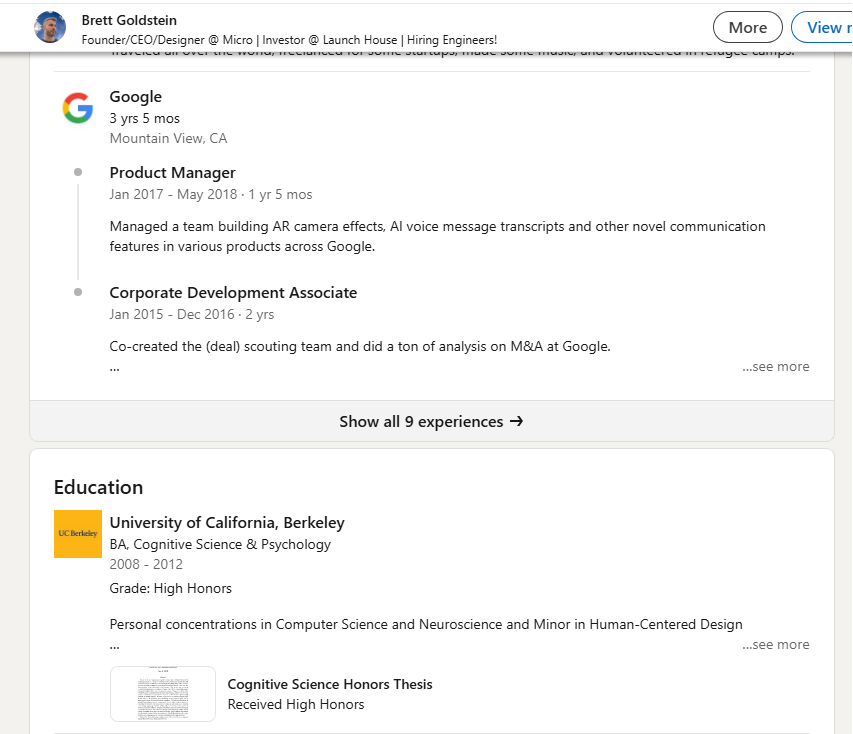Select the Education section heading
853x734 pixels.
(98, 487)
